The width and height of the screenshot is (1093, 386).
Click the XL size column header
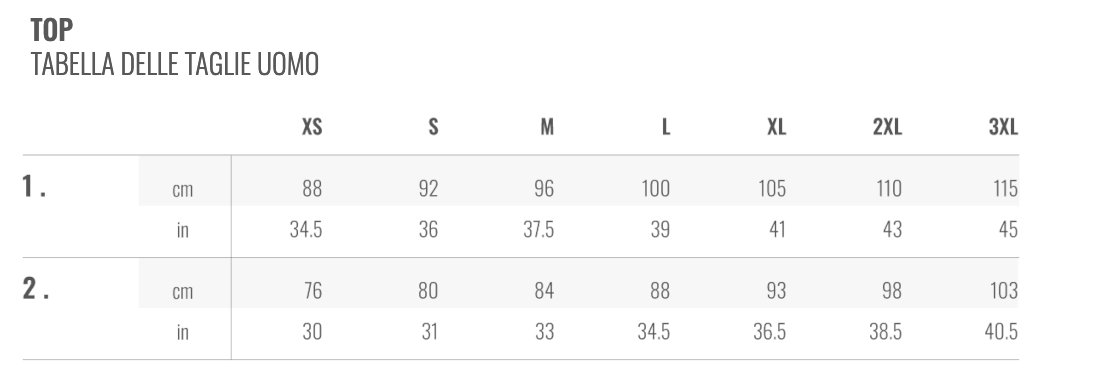tap(777, 127)
